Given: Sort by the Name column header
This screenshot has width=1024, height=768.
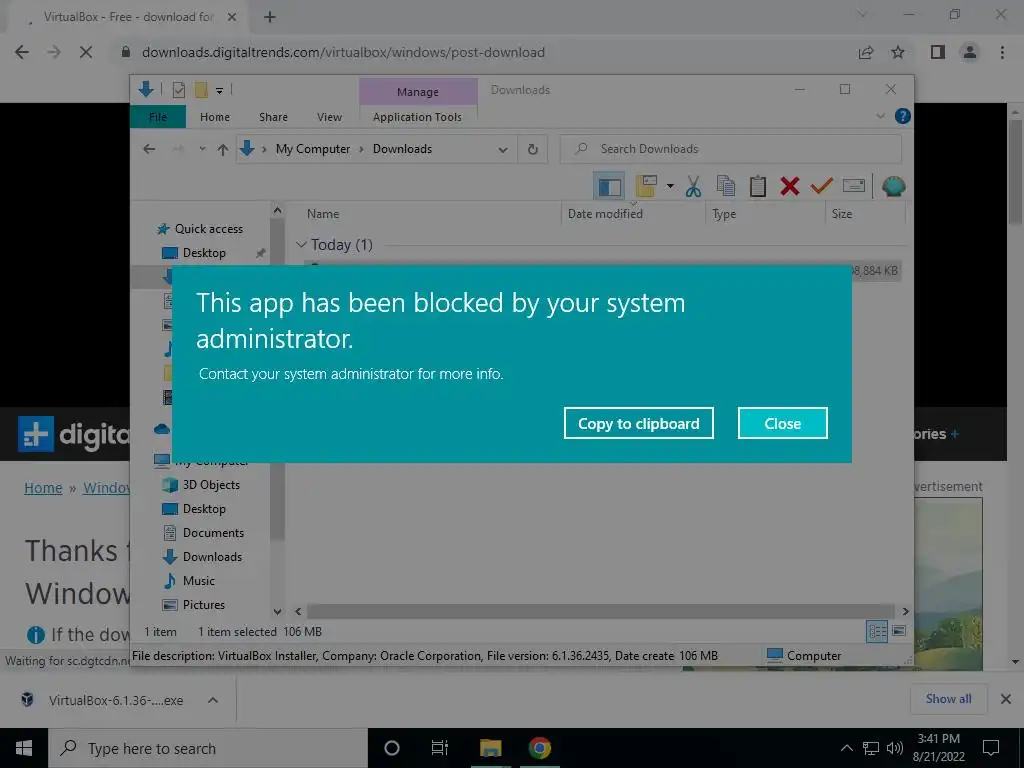Looking at the screenshot, I should 323,214.
